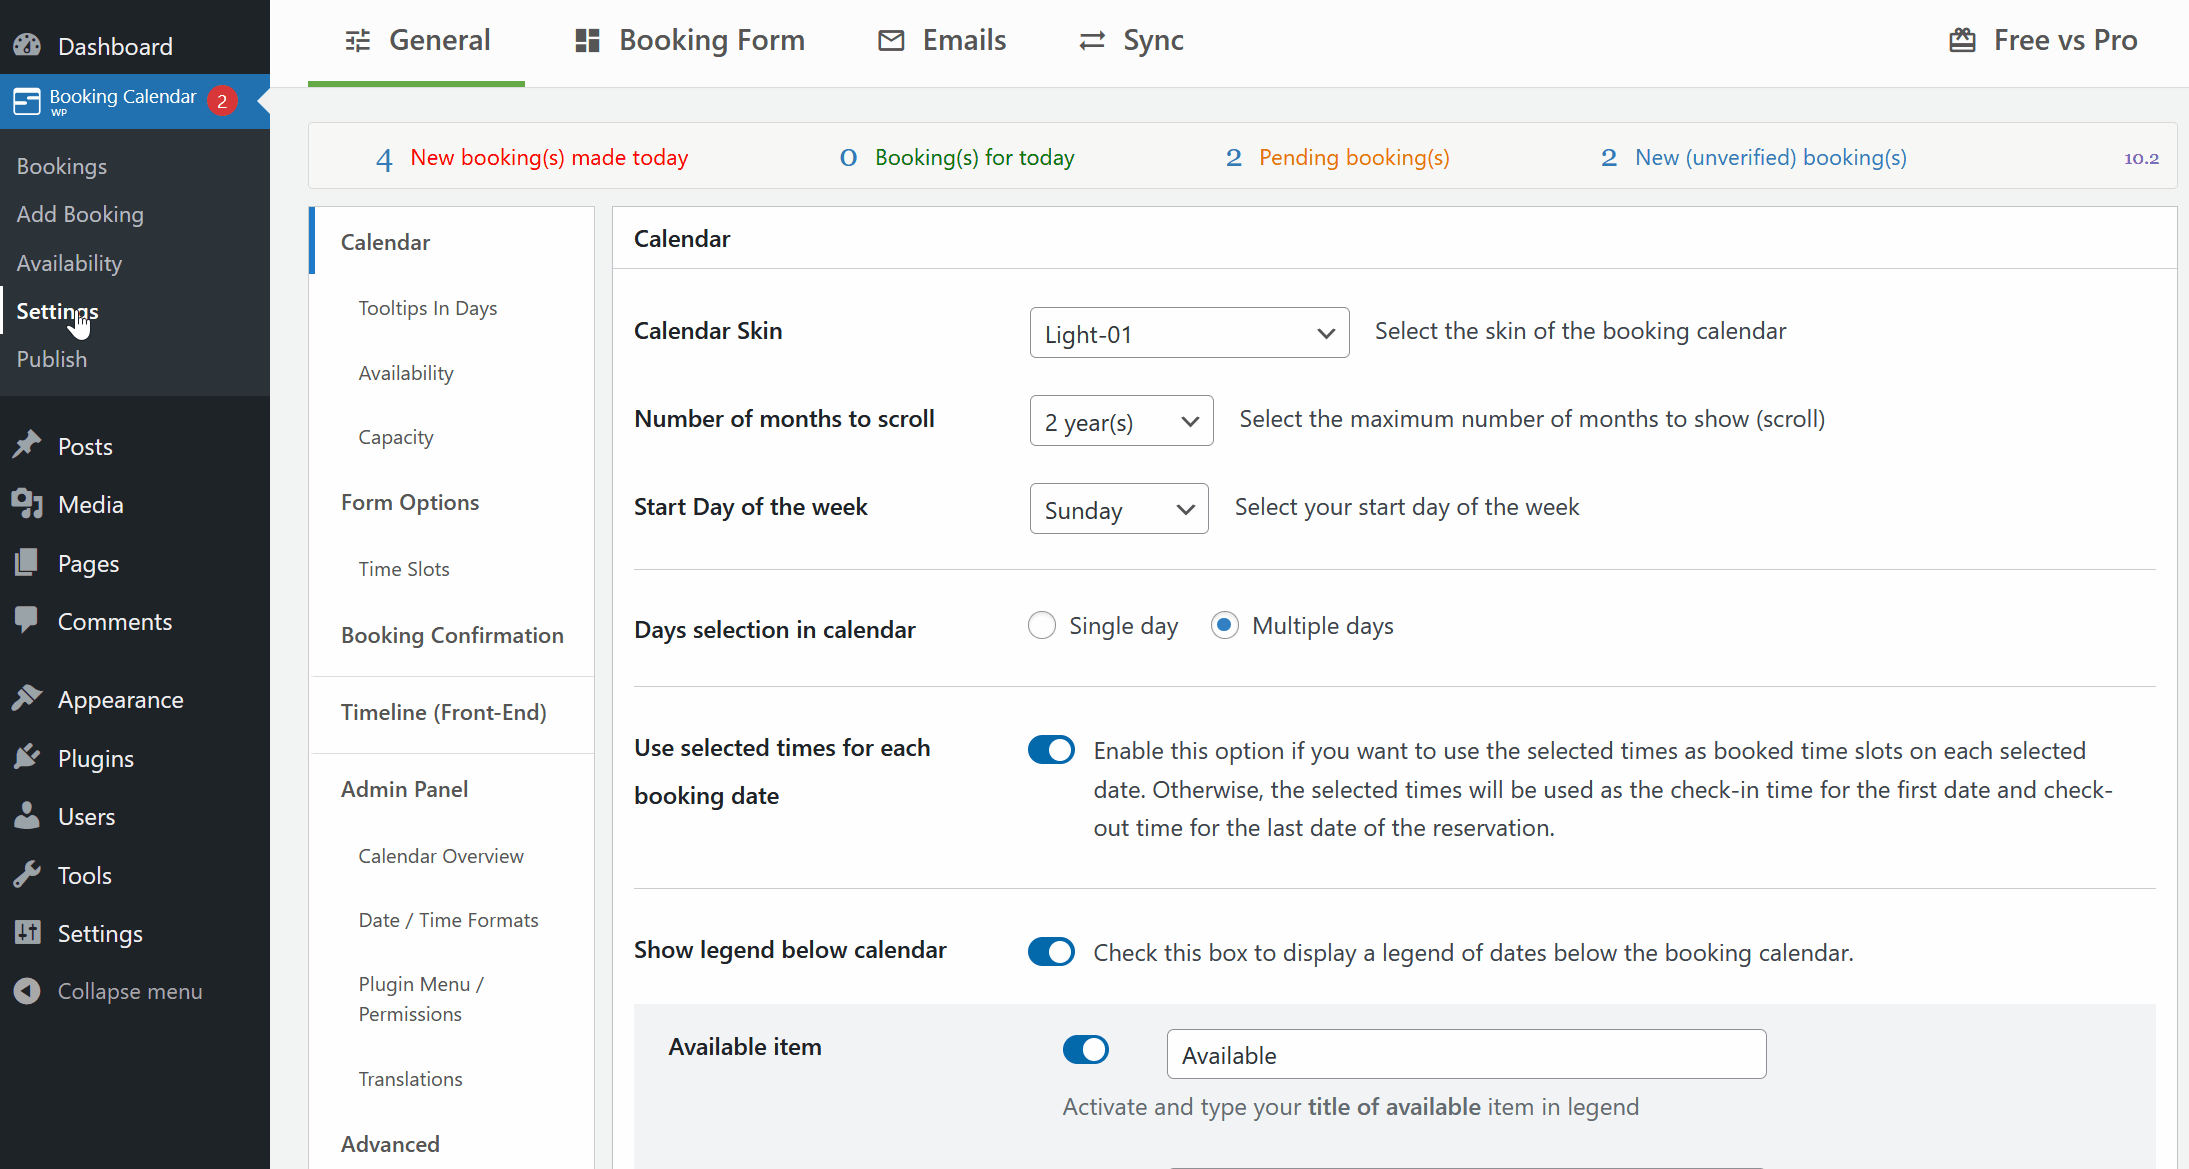Click the WordPress Settings sliders icon

click(x=27, y=933)
